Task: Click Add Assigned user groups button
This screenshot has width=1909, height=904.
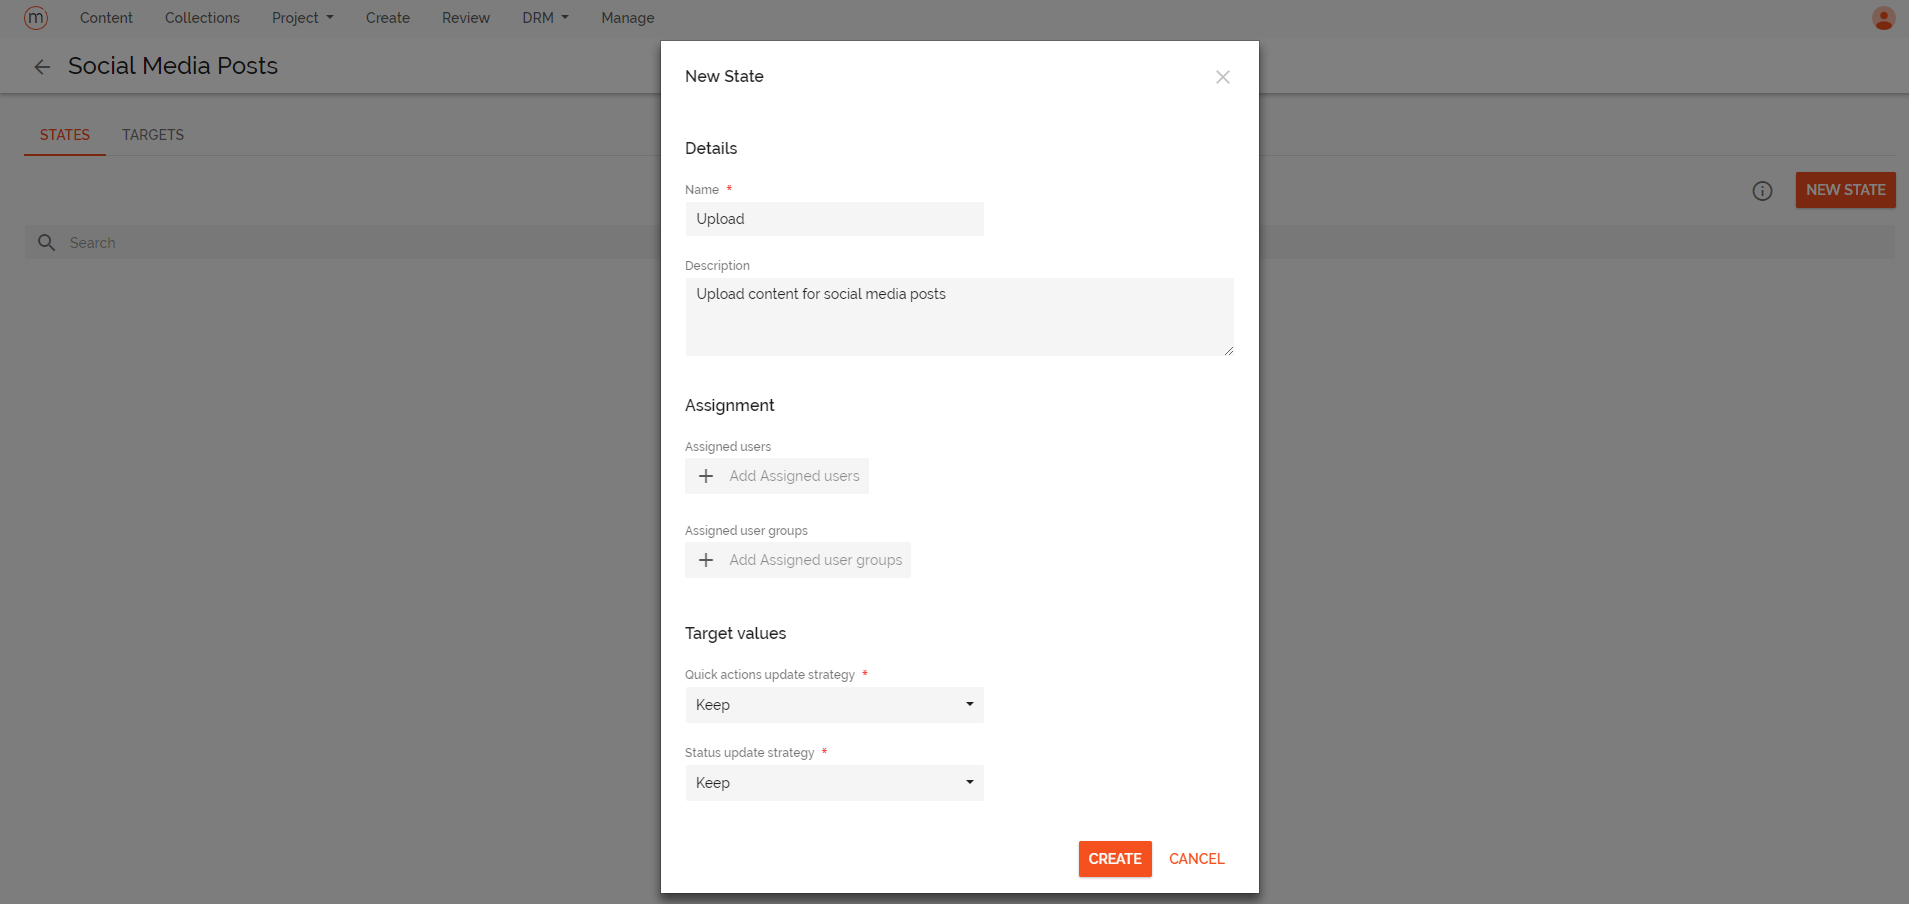Action: (x=798, y=560)
